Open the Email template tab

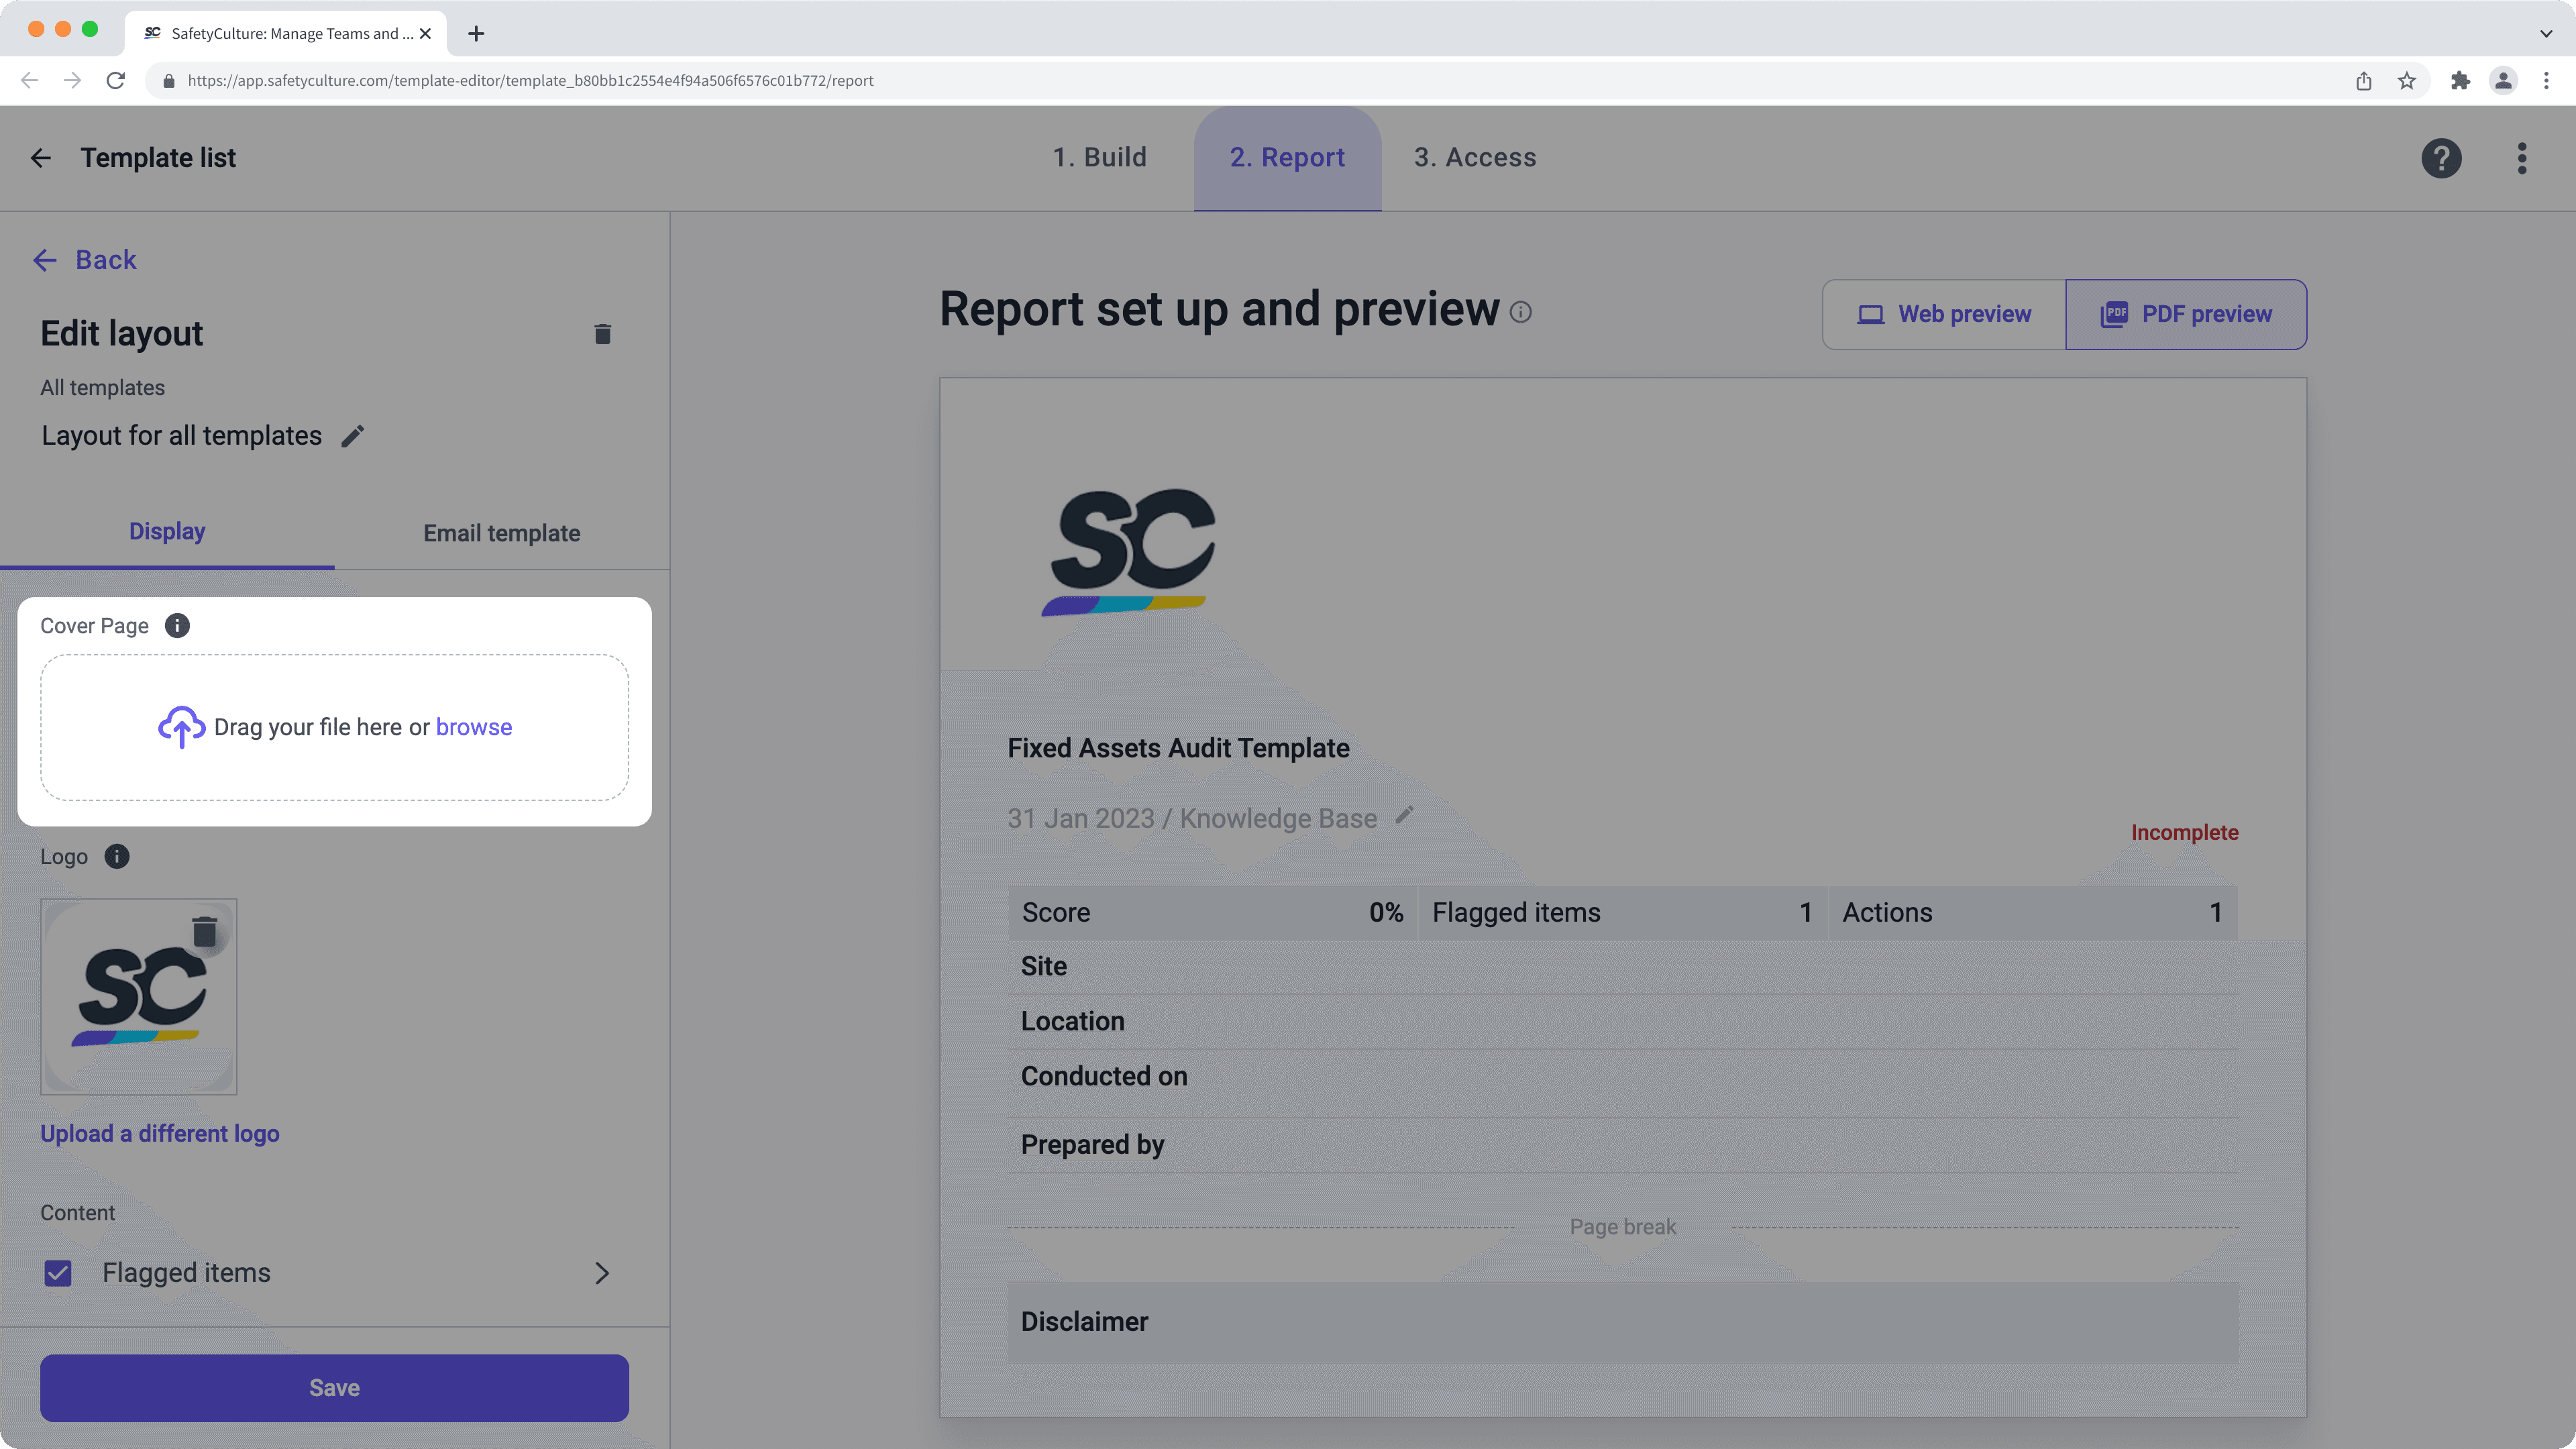click(501, 532)
